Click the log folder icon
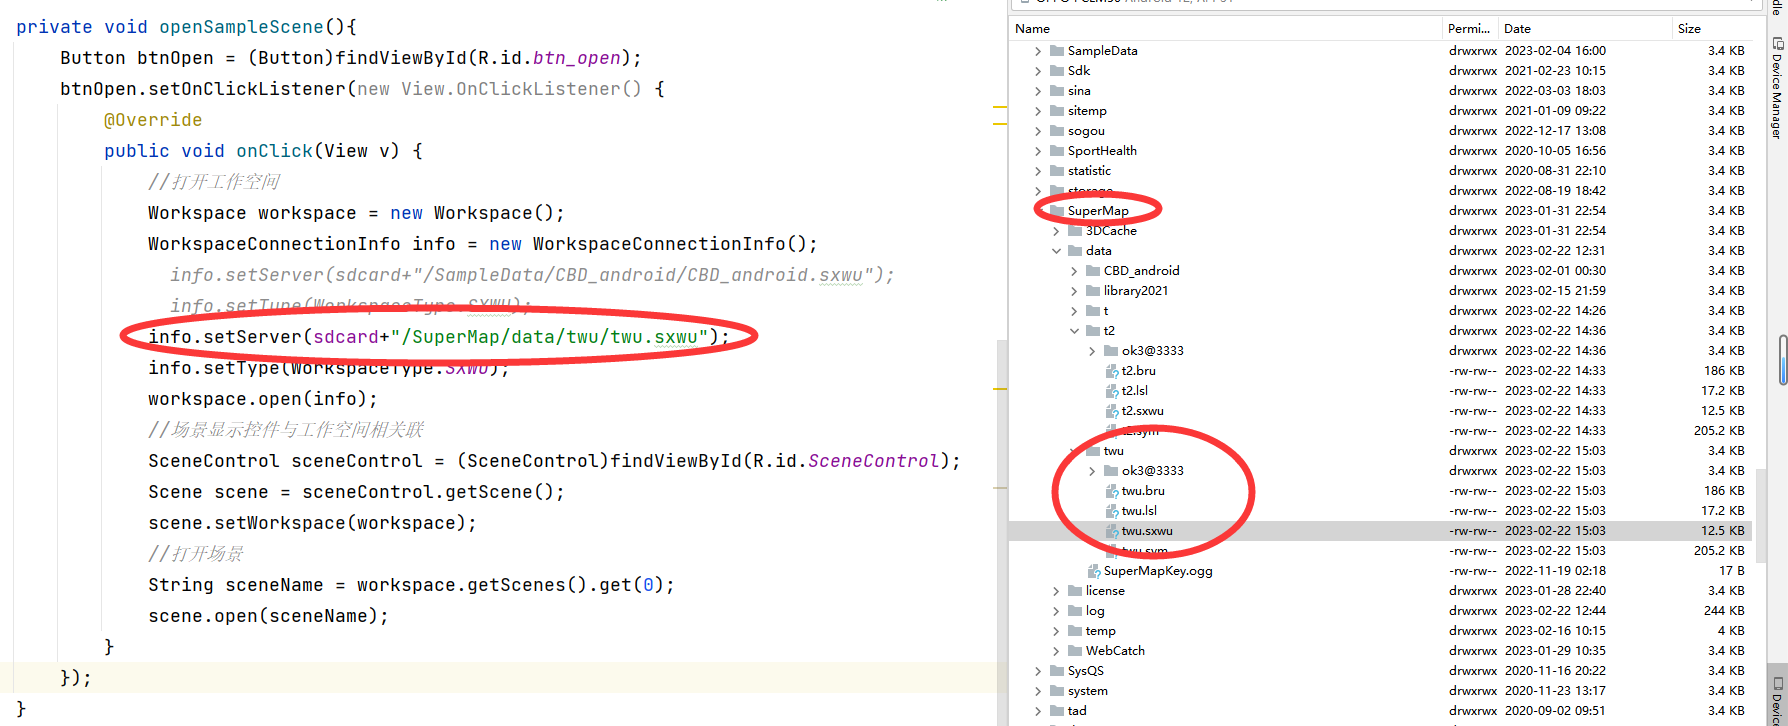 [1075, 610]
